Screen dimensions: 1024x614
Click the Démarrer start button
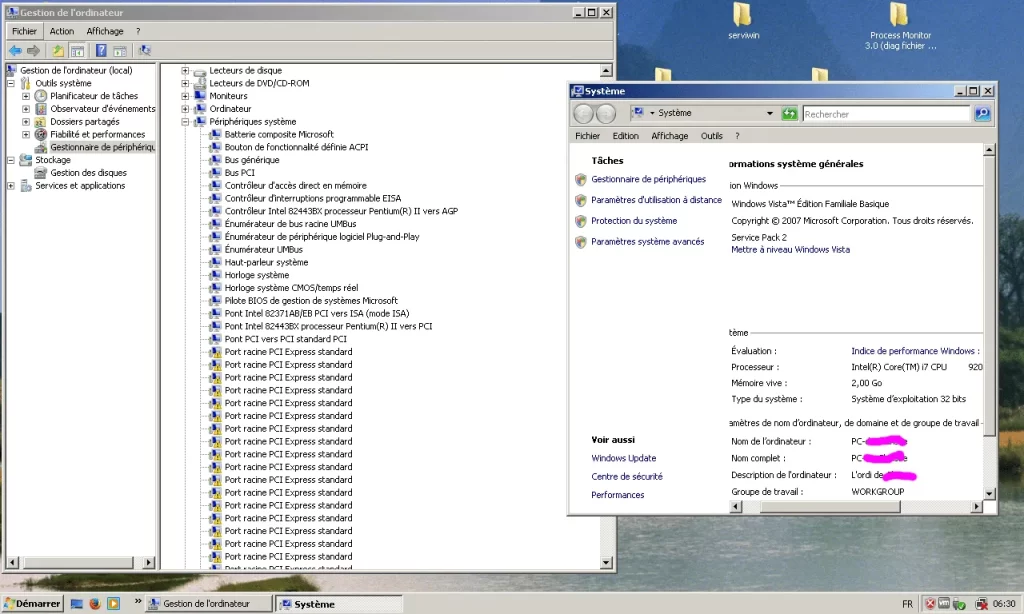32,604
